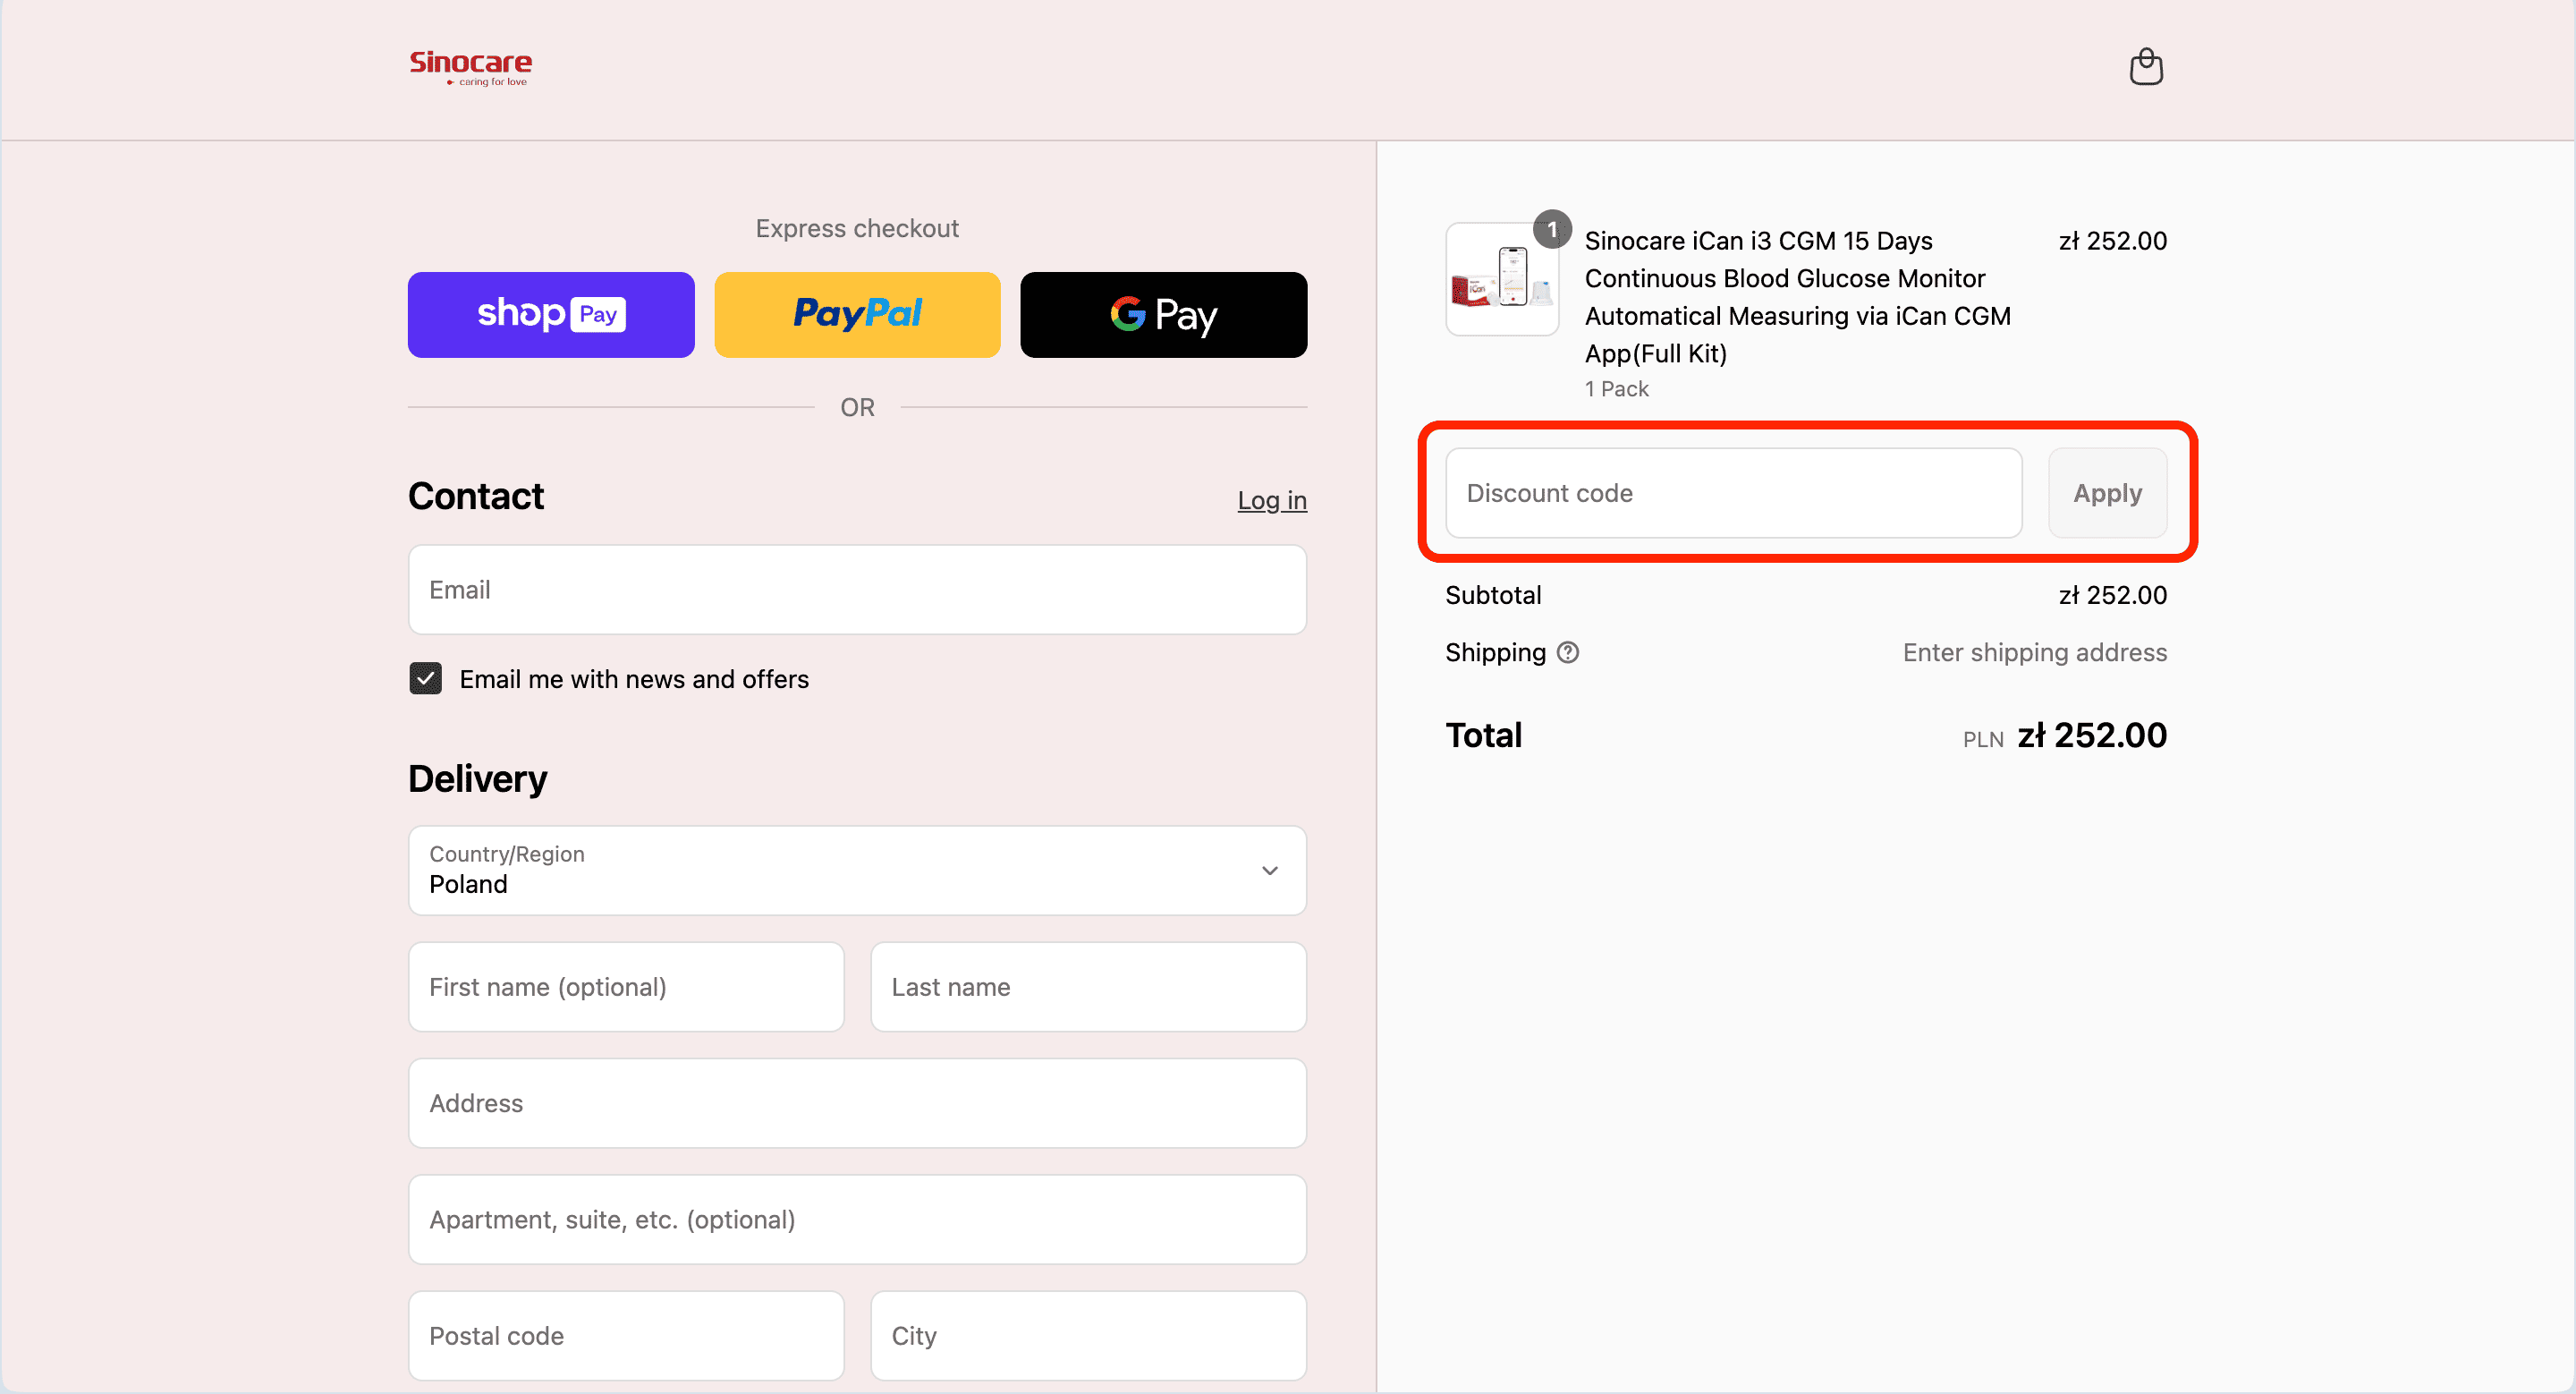Click into the Discount code field
Viewport: 2576px width, 1394px height.
(x=1734, y=493)
